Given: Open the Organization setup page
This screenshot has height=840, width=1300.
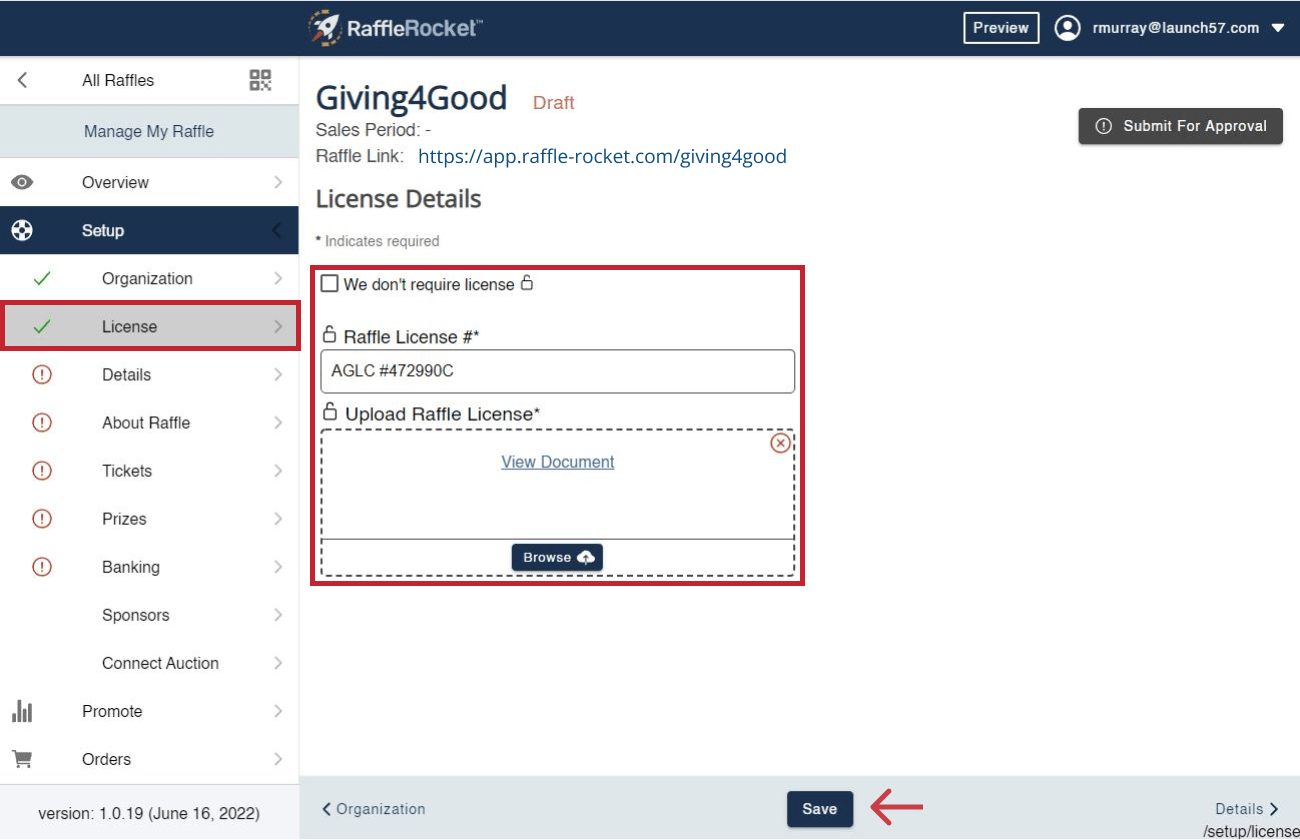Looking at the screenshot, I should coord(149,278).
